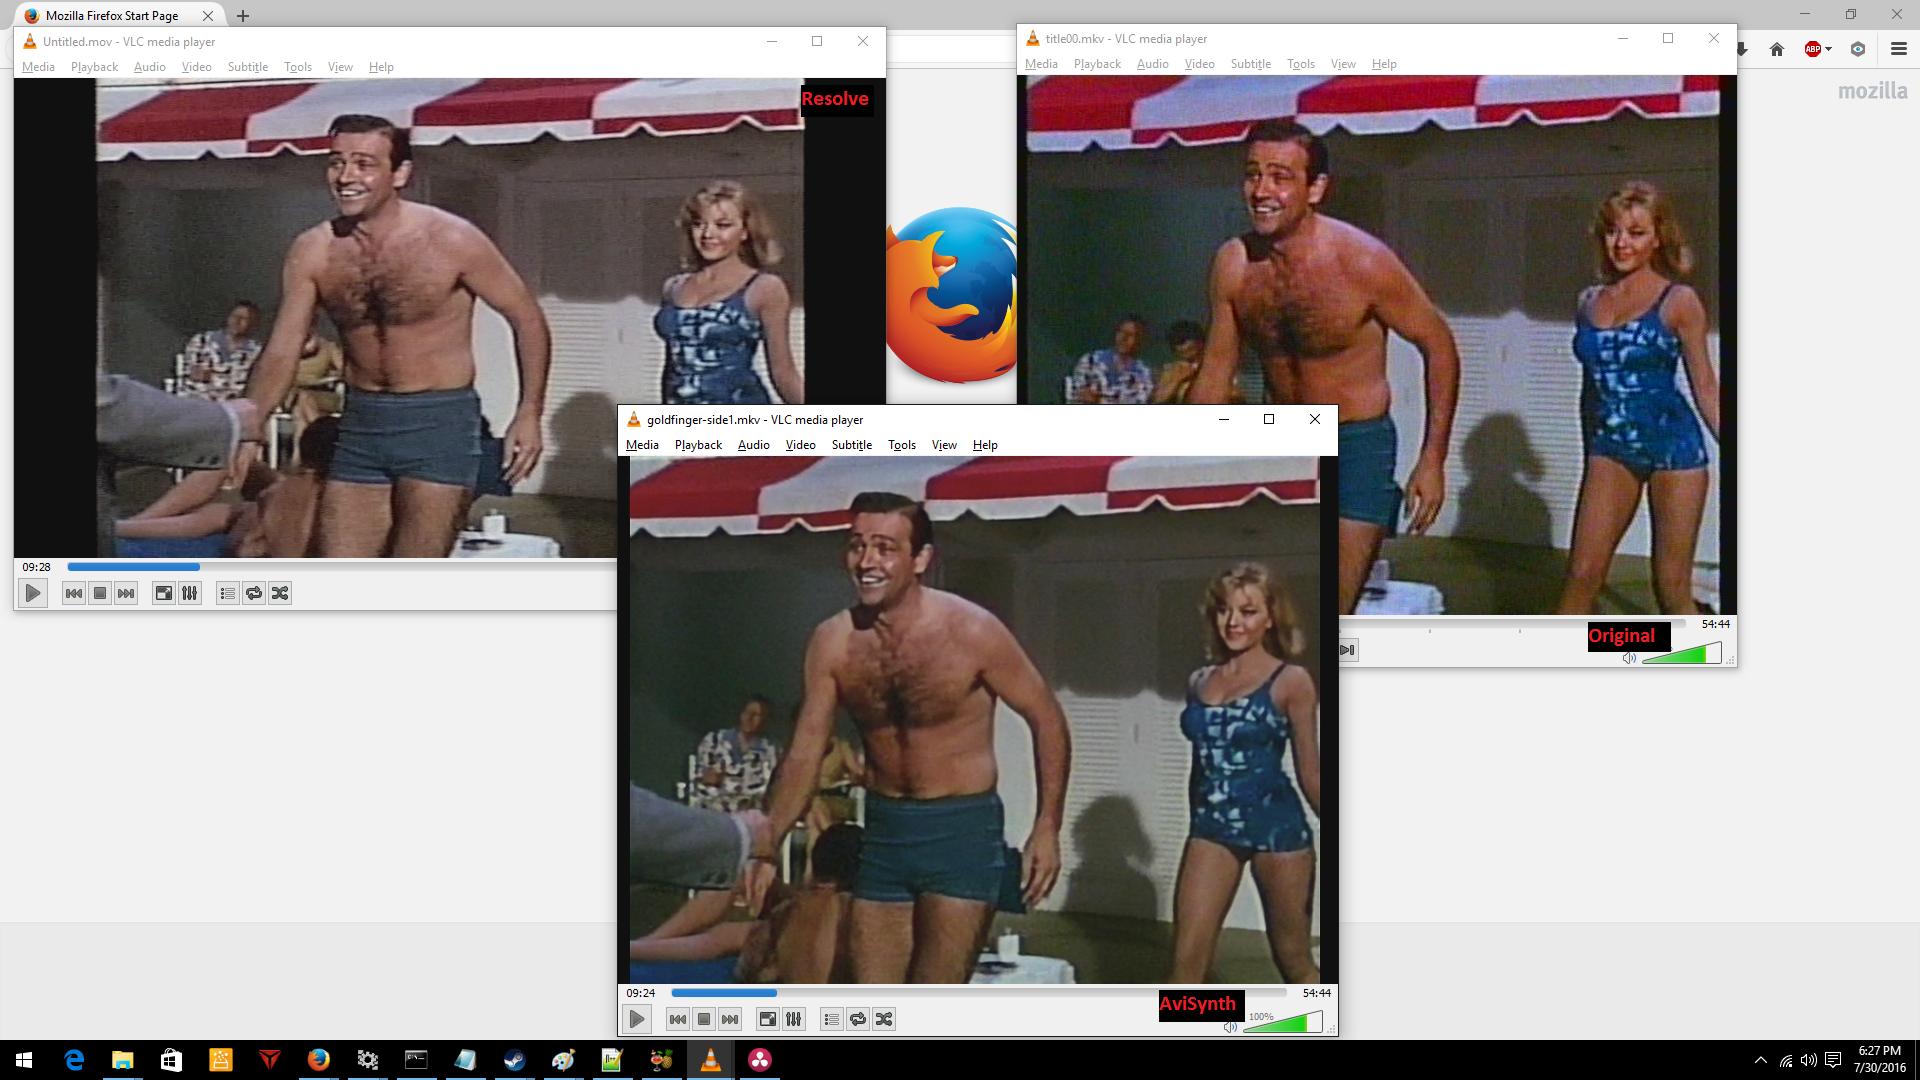
Task: Go to previous media in Untitled.mov window
Action: (73, 593)
